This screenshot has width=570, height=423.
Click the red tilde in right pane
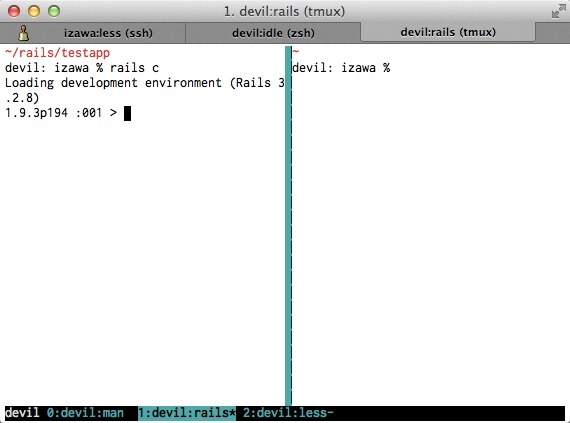(x=296, y=52)
